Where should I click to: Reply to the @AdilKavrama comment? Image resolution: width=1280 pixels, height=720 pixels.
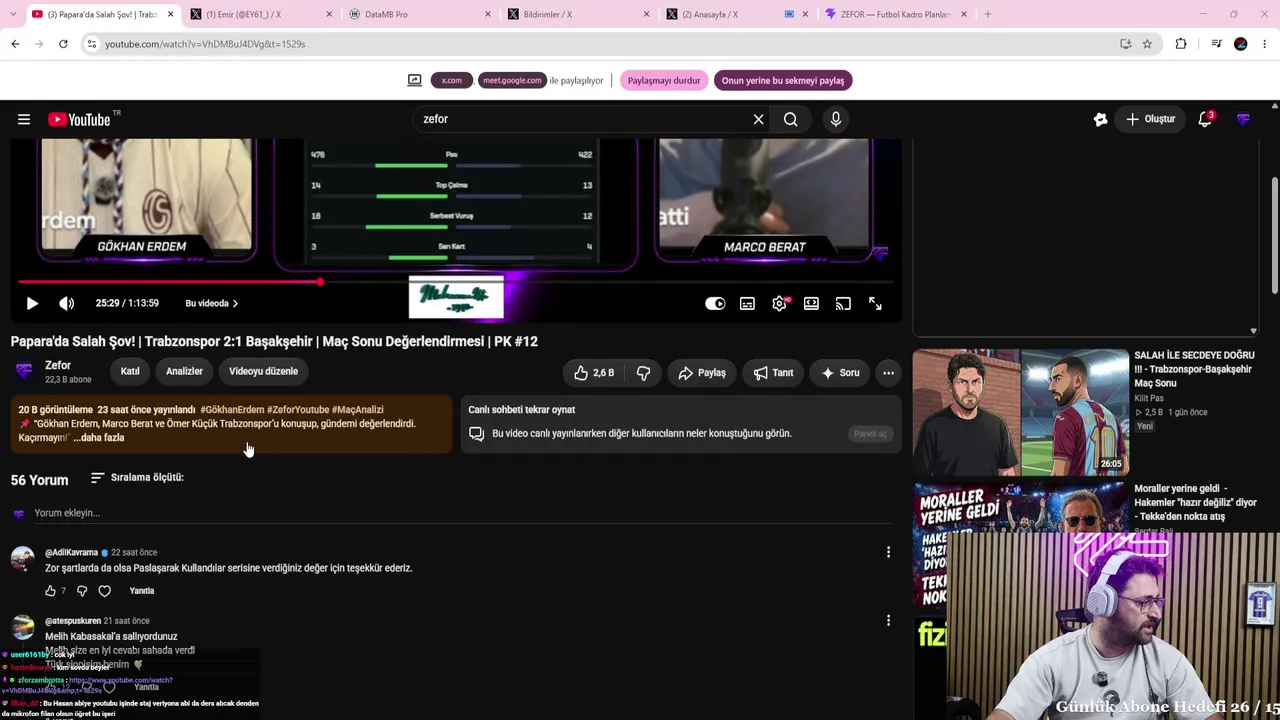142,591
